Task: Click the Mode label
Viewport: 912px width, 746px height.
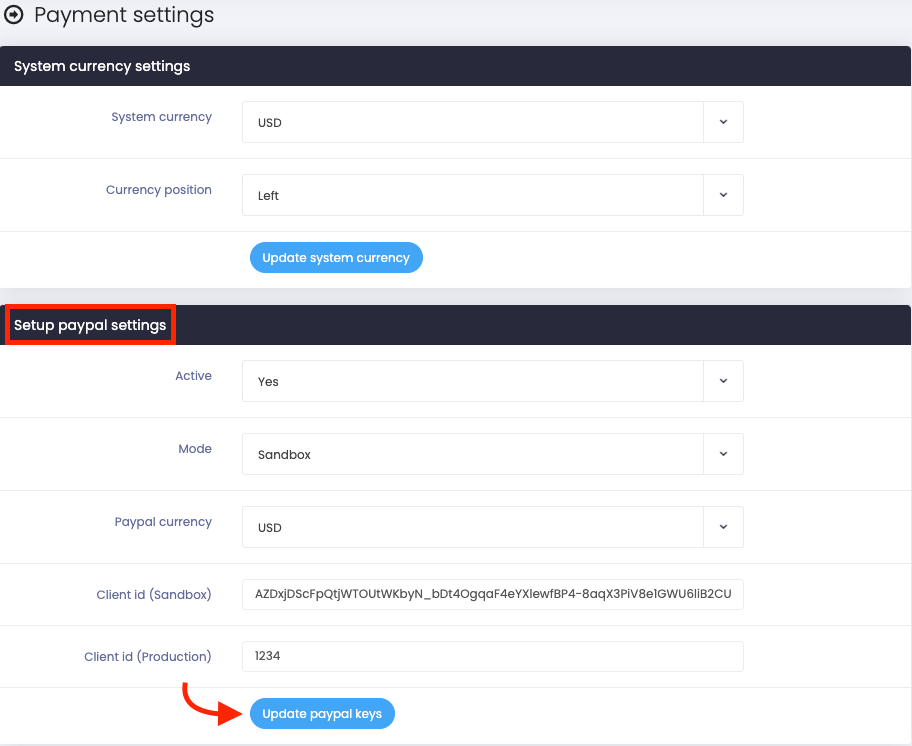Action: tap(195, 449)
